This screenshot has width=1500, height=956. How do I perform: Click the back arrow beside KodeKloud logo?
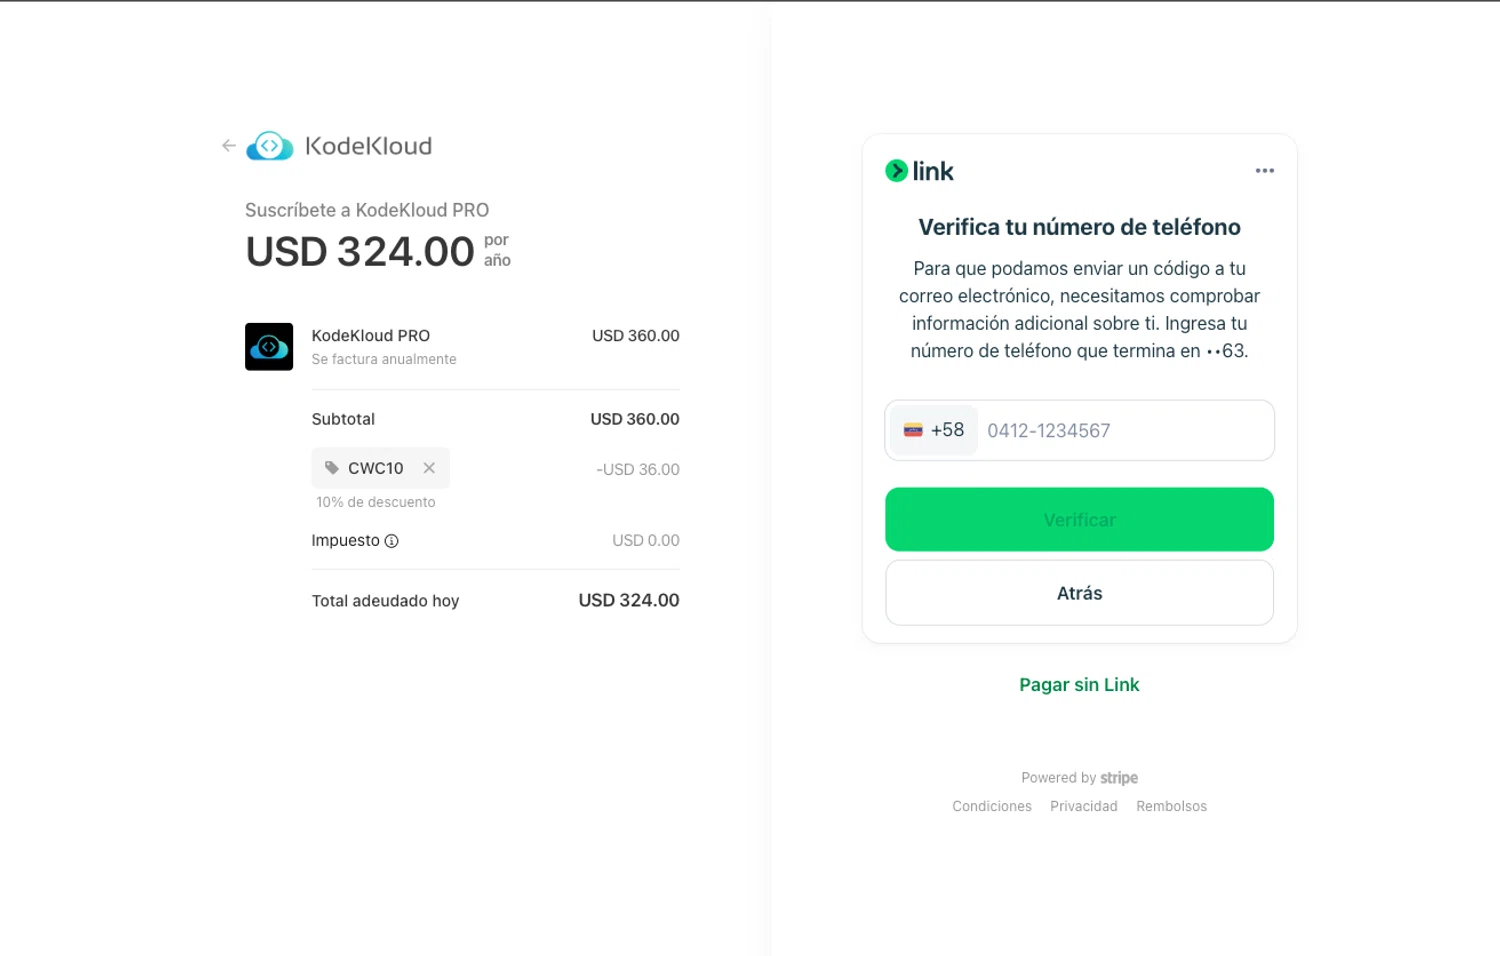[x=229, y=146]
